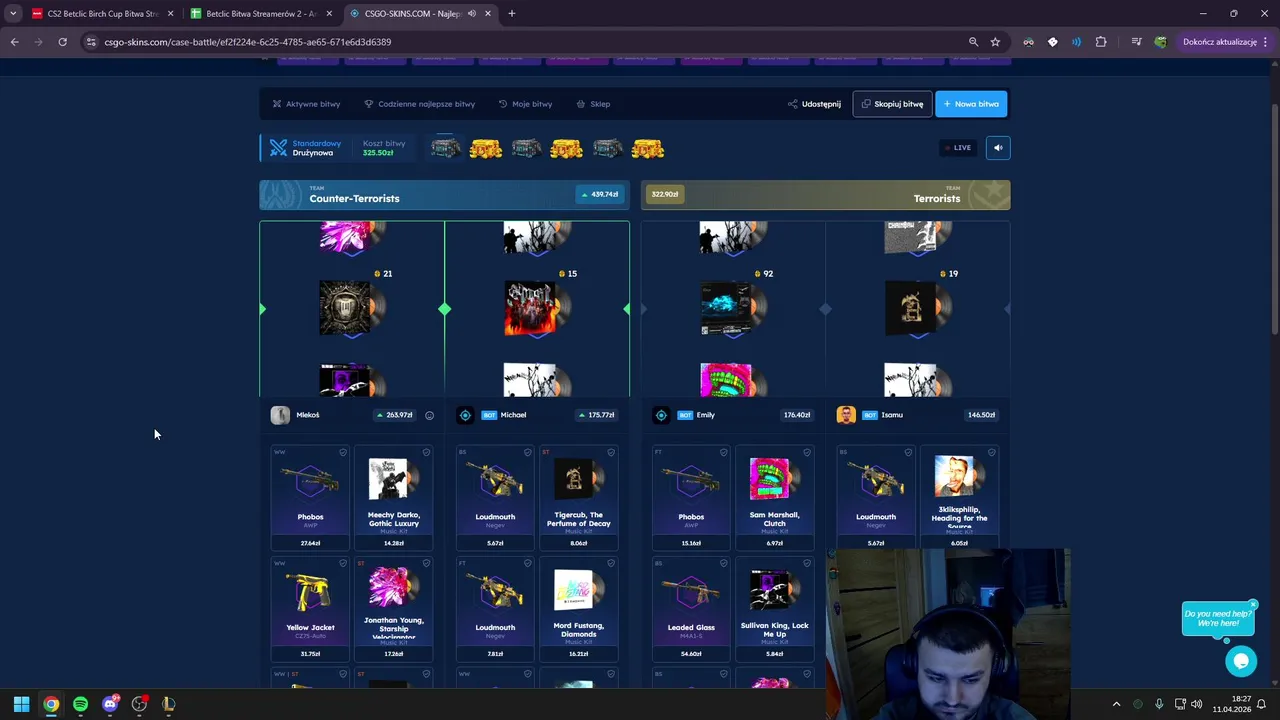Image resolution: width=1280 pixels, height=720 pixels.
Task: Open Spotify from the taskbar
Action: click(80, 704)
